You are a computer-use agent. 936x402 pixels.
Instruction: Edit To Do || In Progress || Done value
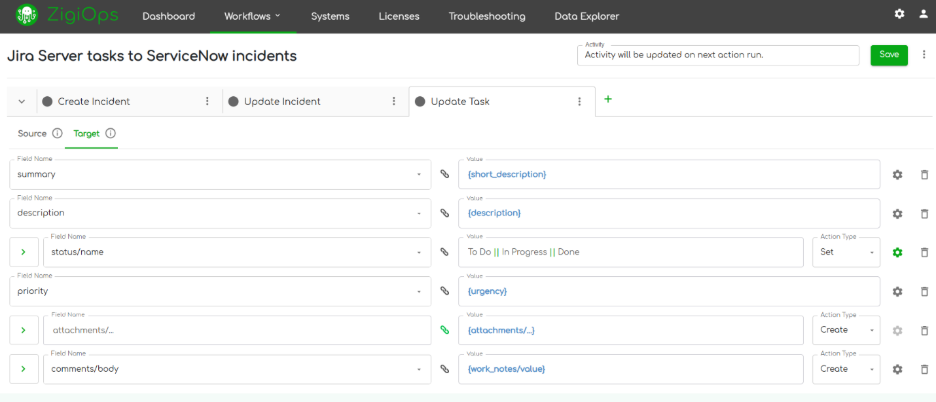[x=631, y=252]
